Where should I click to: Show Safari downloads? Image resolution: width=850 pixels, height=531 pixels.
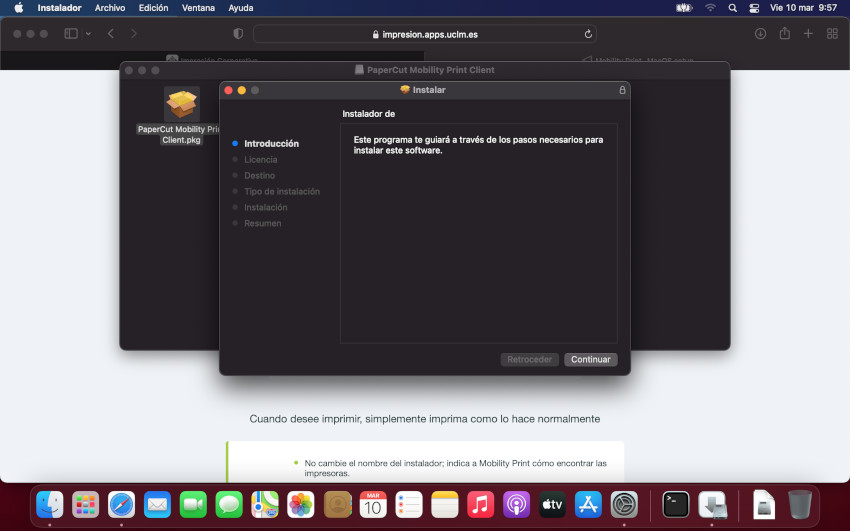click(x=760, y=34)
